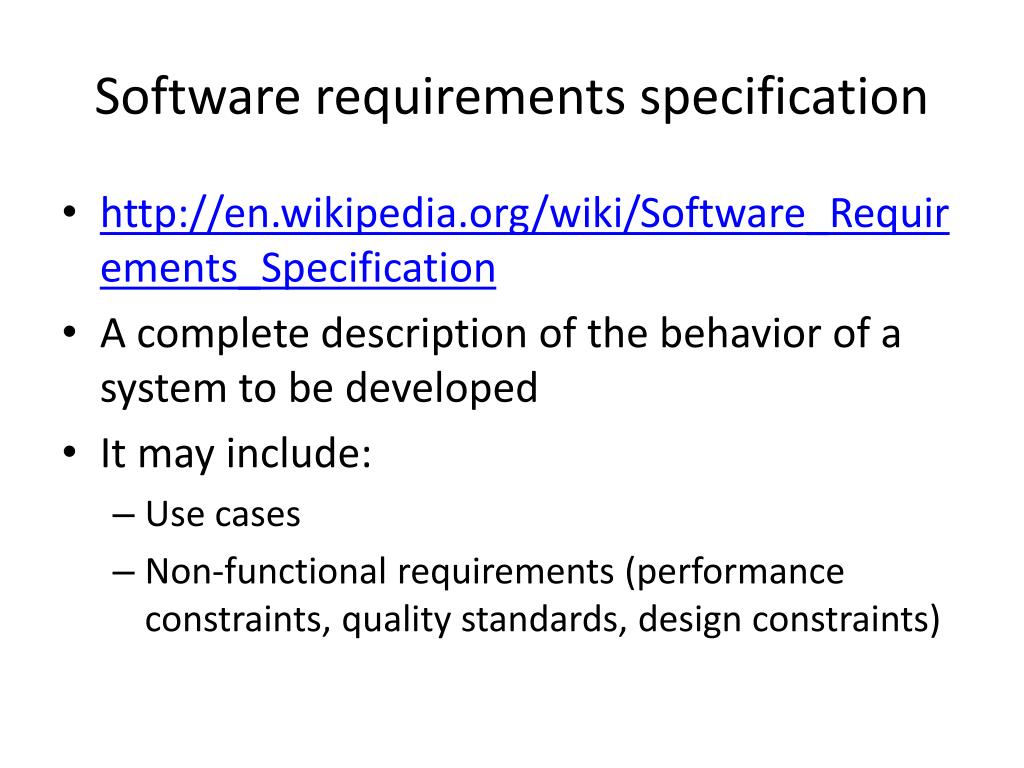Click the text 'It may include:'
The image size is (1024, 768).
pos(236,454)
